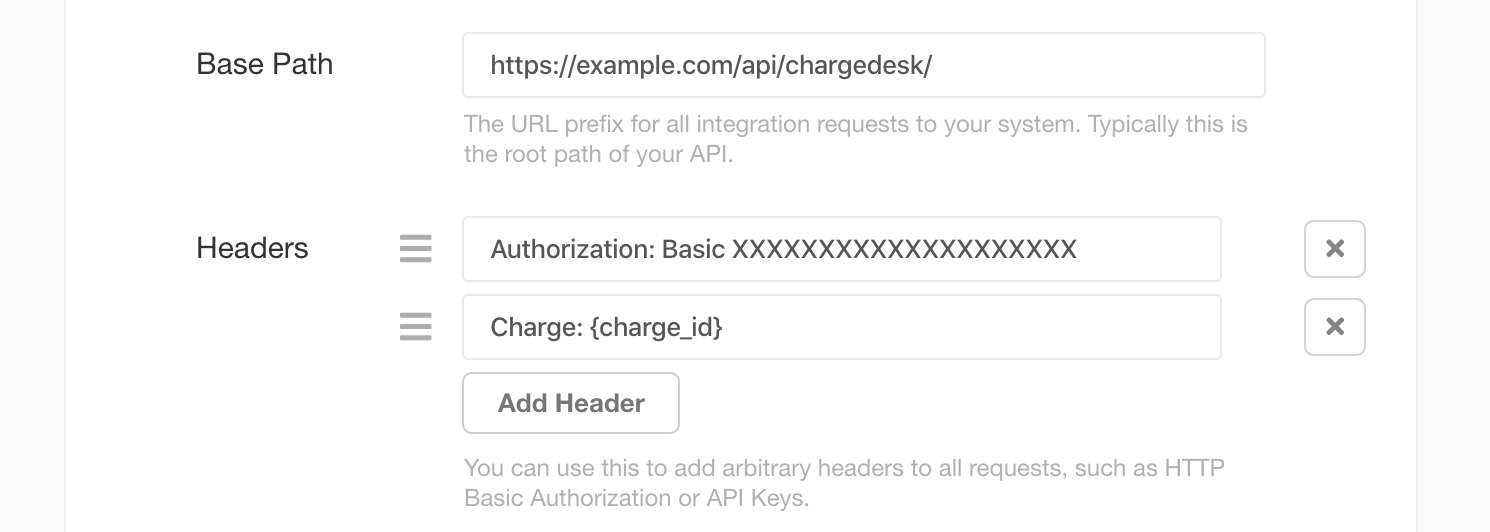Image resolution: width=1490 pixels, height=532 pixels.
Task: Click the Base Path label
Action: [264, 64]
